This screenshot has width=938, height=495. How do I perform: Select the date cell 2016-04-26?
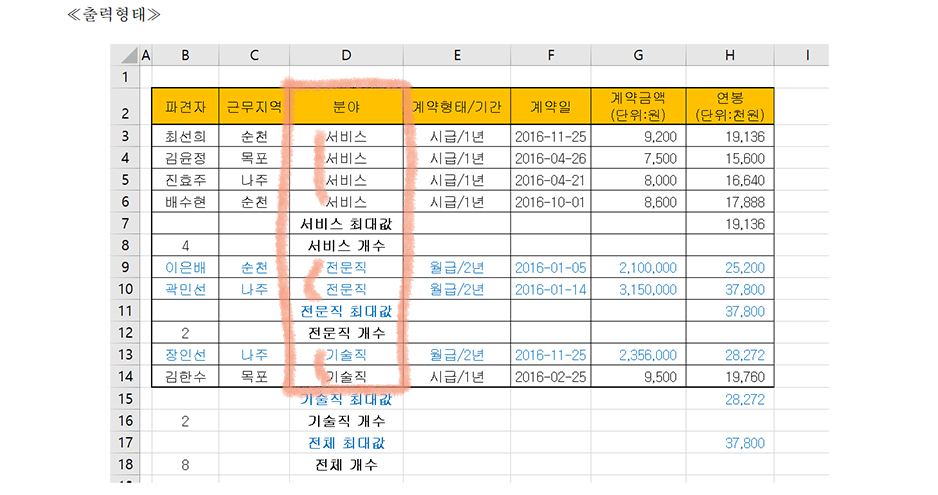[x=550, y=158]
